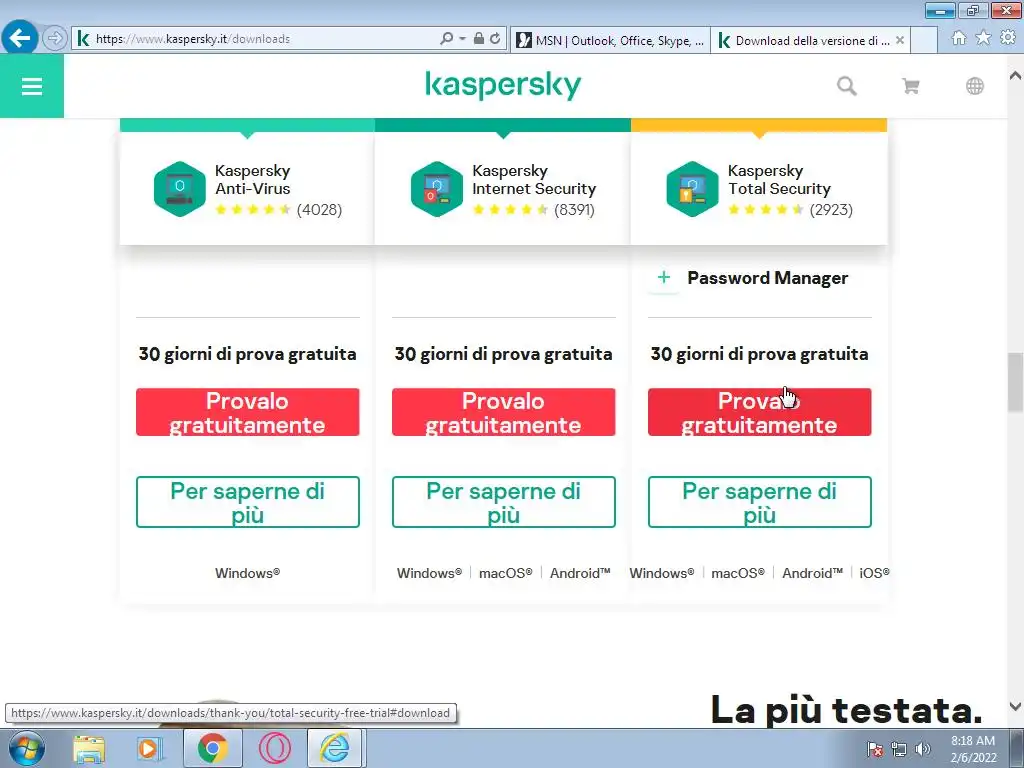
Task: Open the shopping cart icon
Action: [910, 86]
